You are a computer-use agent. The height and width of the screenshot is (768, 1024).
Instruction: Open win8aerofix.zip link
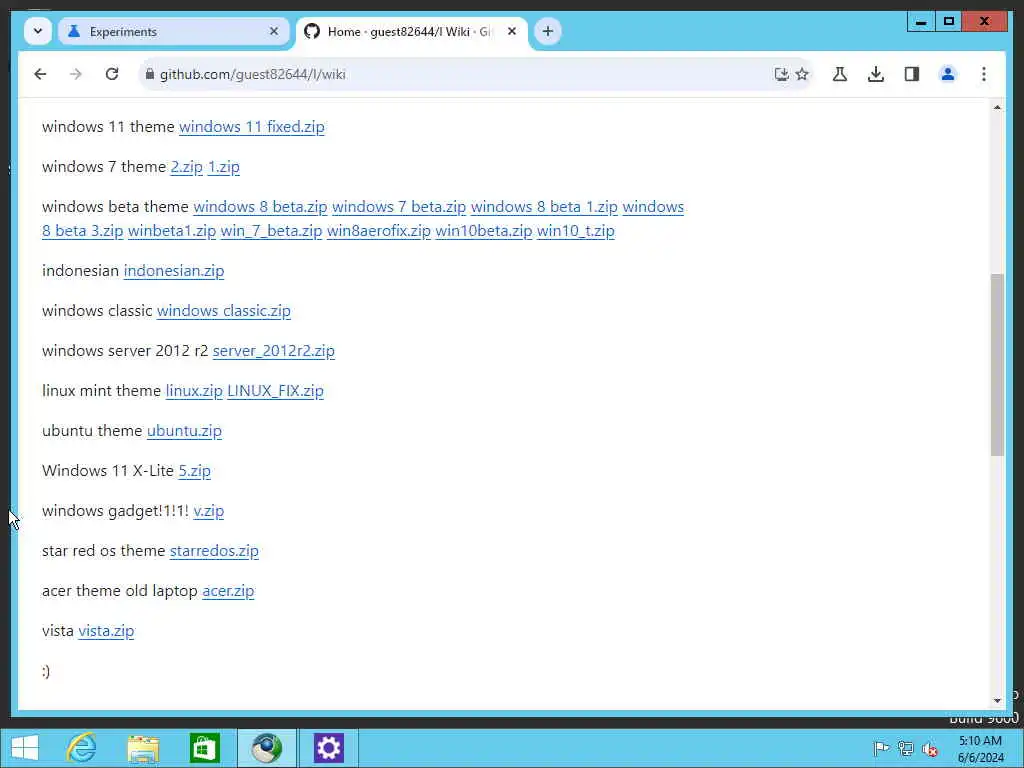click(x=379, y=231)
